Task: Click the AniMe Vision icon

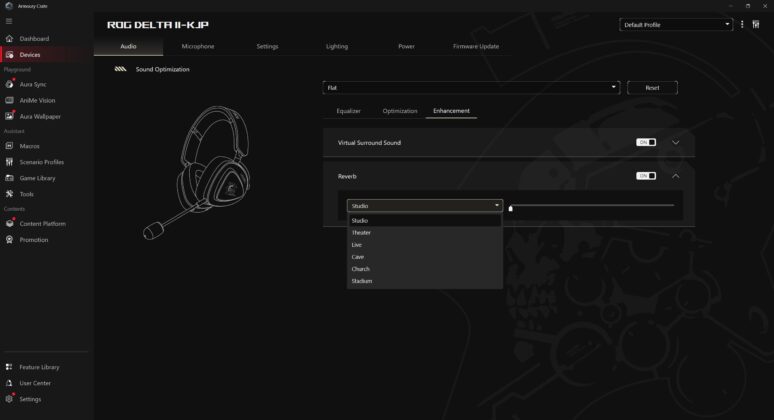Action: (x=9, y=100)
